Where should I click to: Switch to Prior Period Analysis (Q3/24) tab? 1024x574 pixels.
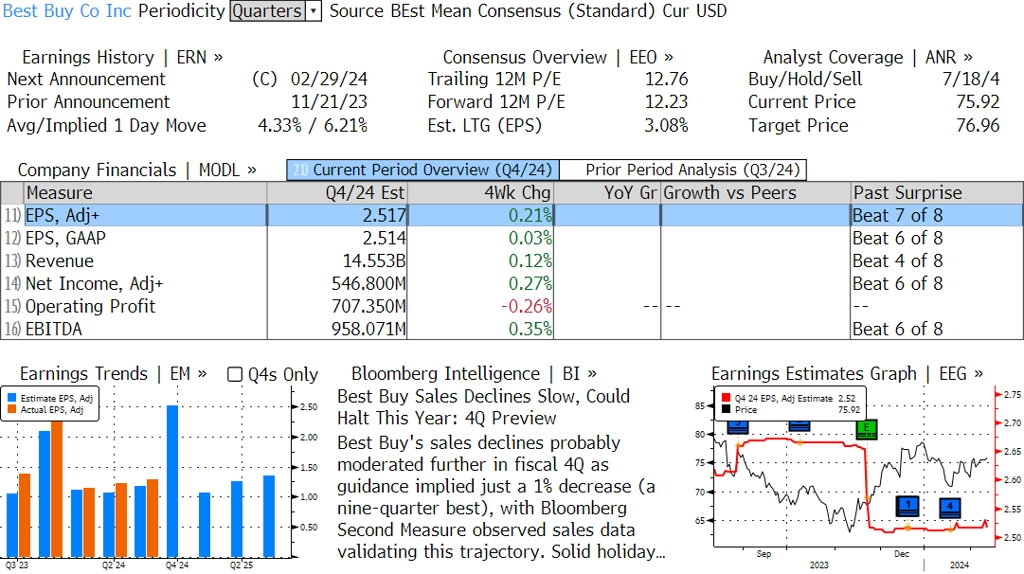(x=684, y=170)
